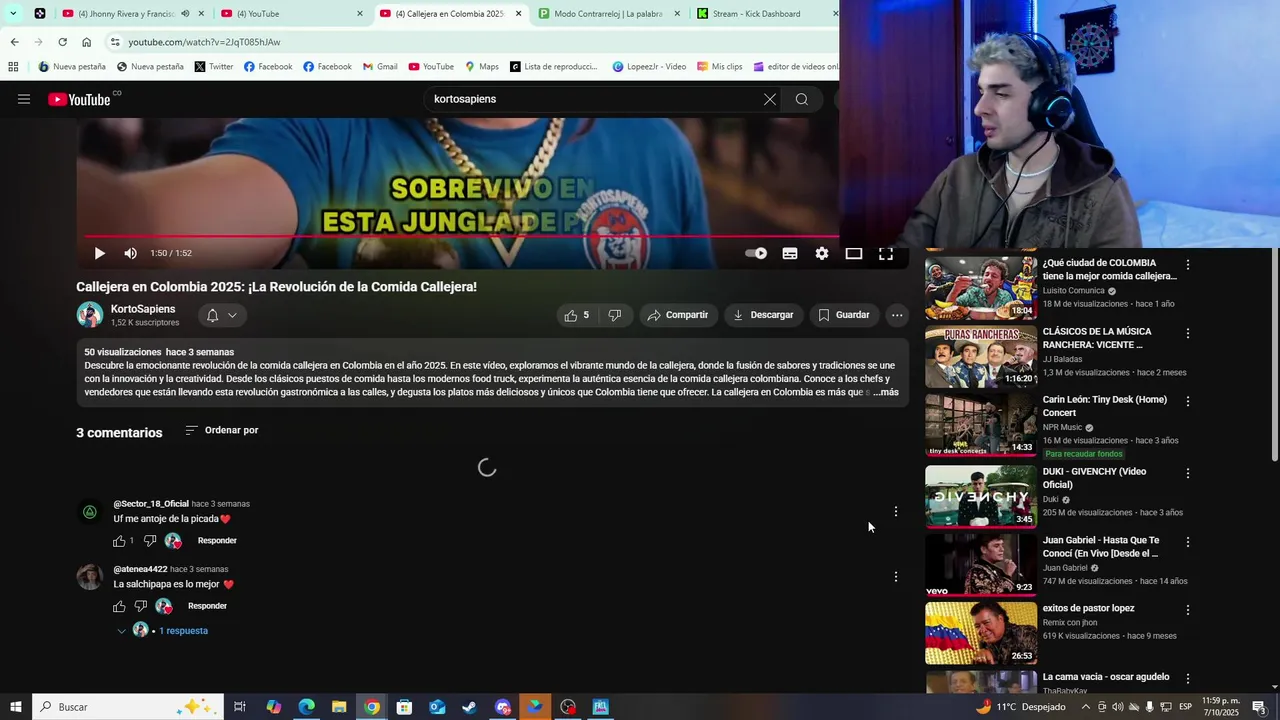1280x720 pixels.
Task: Open Microsoft Edge from the taskbar
Action: click(306, 707)
